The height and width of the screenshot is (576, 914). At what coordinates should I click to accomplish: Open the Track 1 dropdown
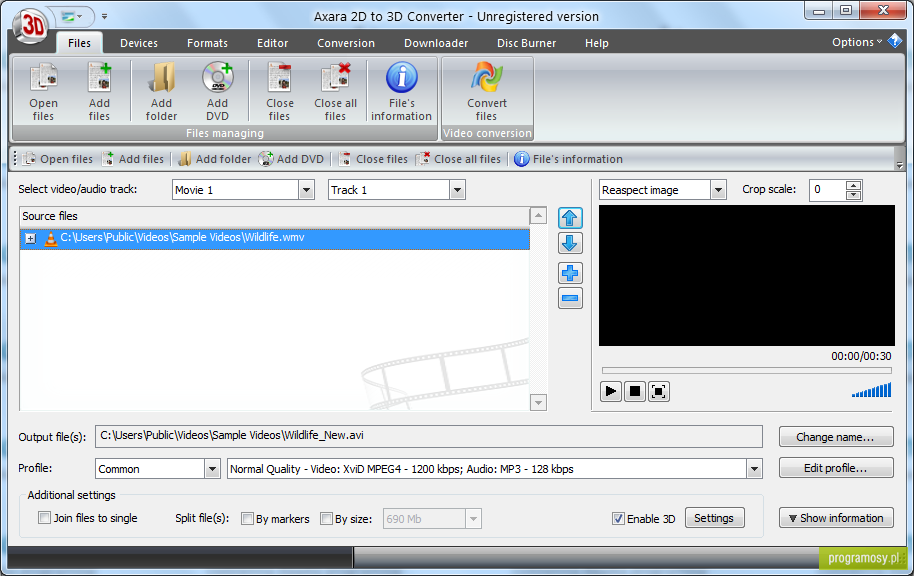[x=458, y=190]
